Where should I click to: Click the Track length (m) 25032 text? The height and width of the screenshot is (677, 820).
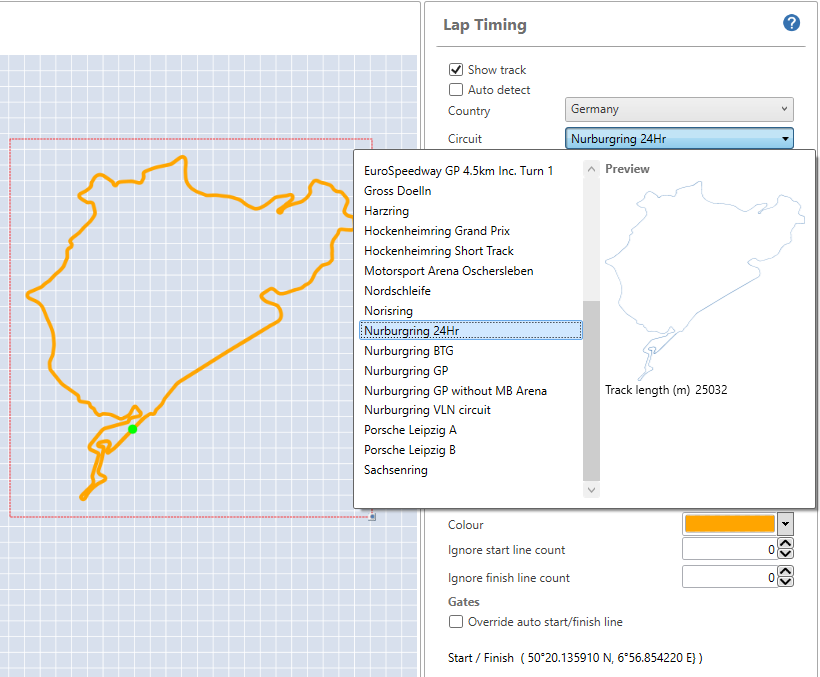tap(666, 390)
